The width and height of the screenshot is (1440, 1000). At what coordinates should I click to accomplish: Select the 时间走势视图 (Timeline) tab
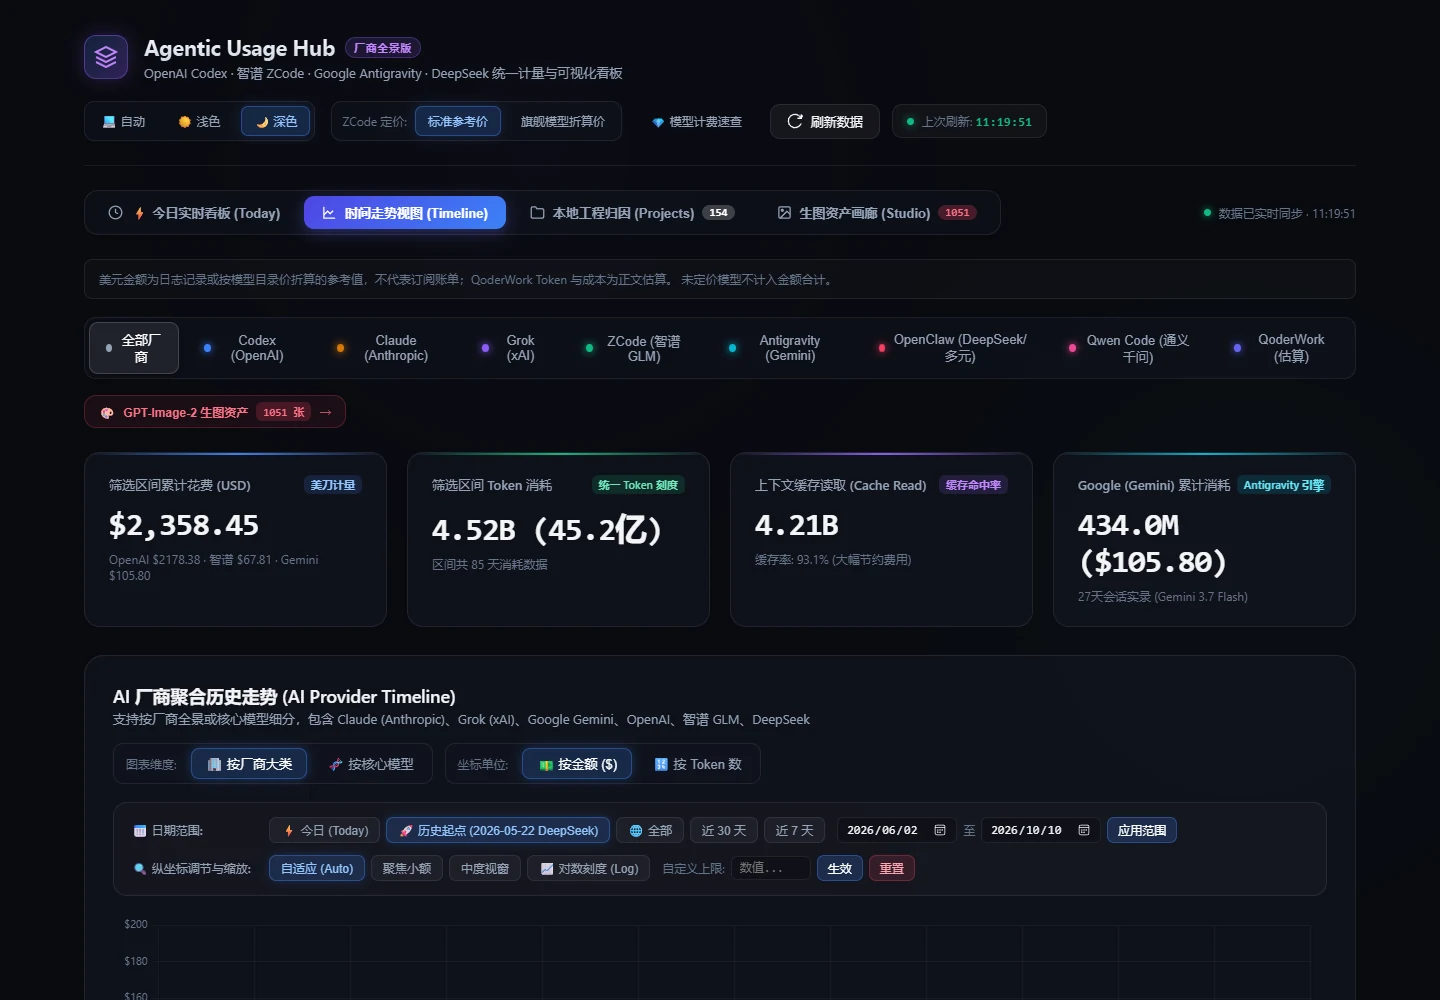(405, 213)
